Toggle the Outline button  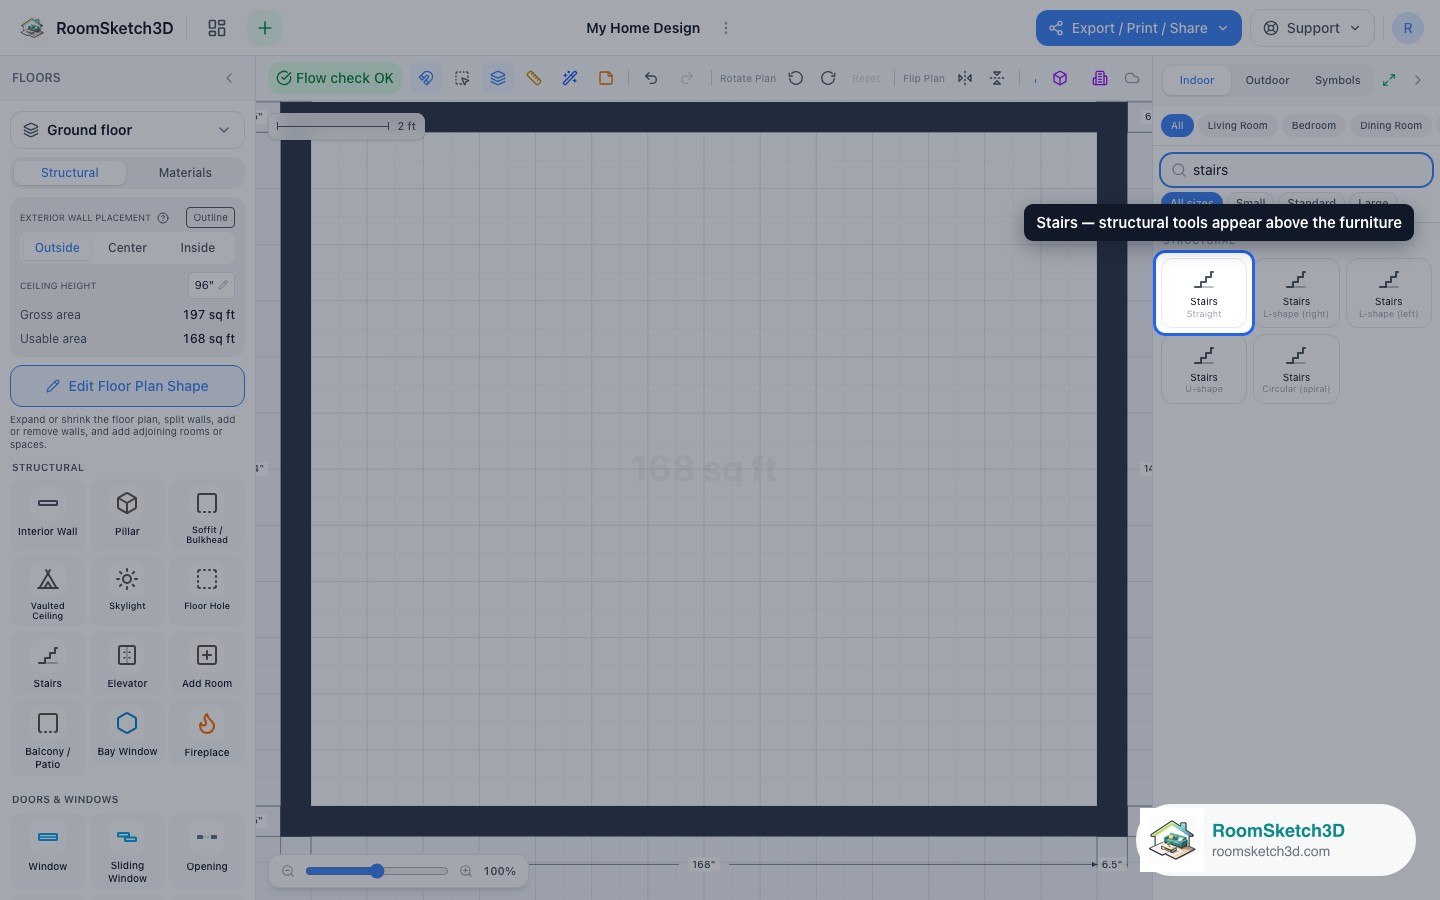point(210,217)
